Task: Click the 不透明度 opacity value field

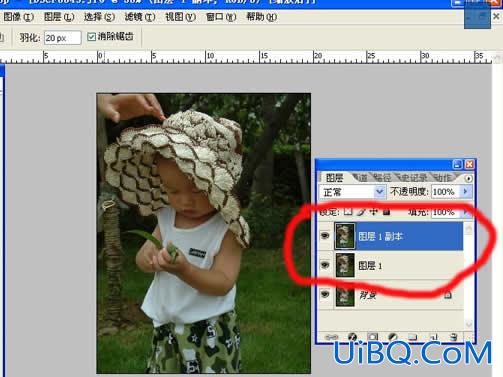Action: 444,192
